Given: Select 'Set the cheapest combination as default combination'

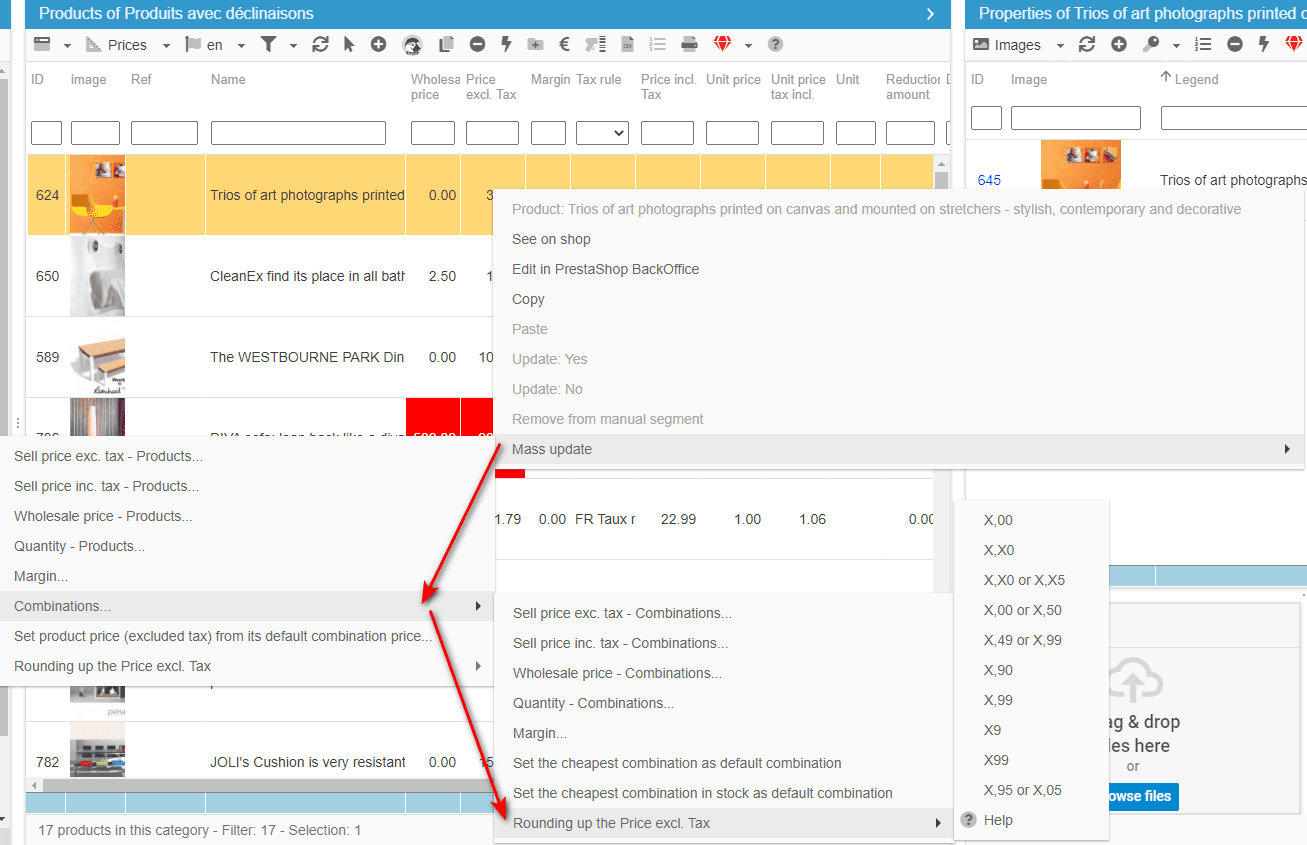Looking at the screenshot, I should [677, 763].
